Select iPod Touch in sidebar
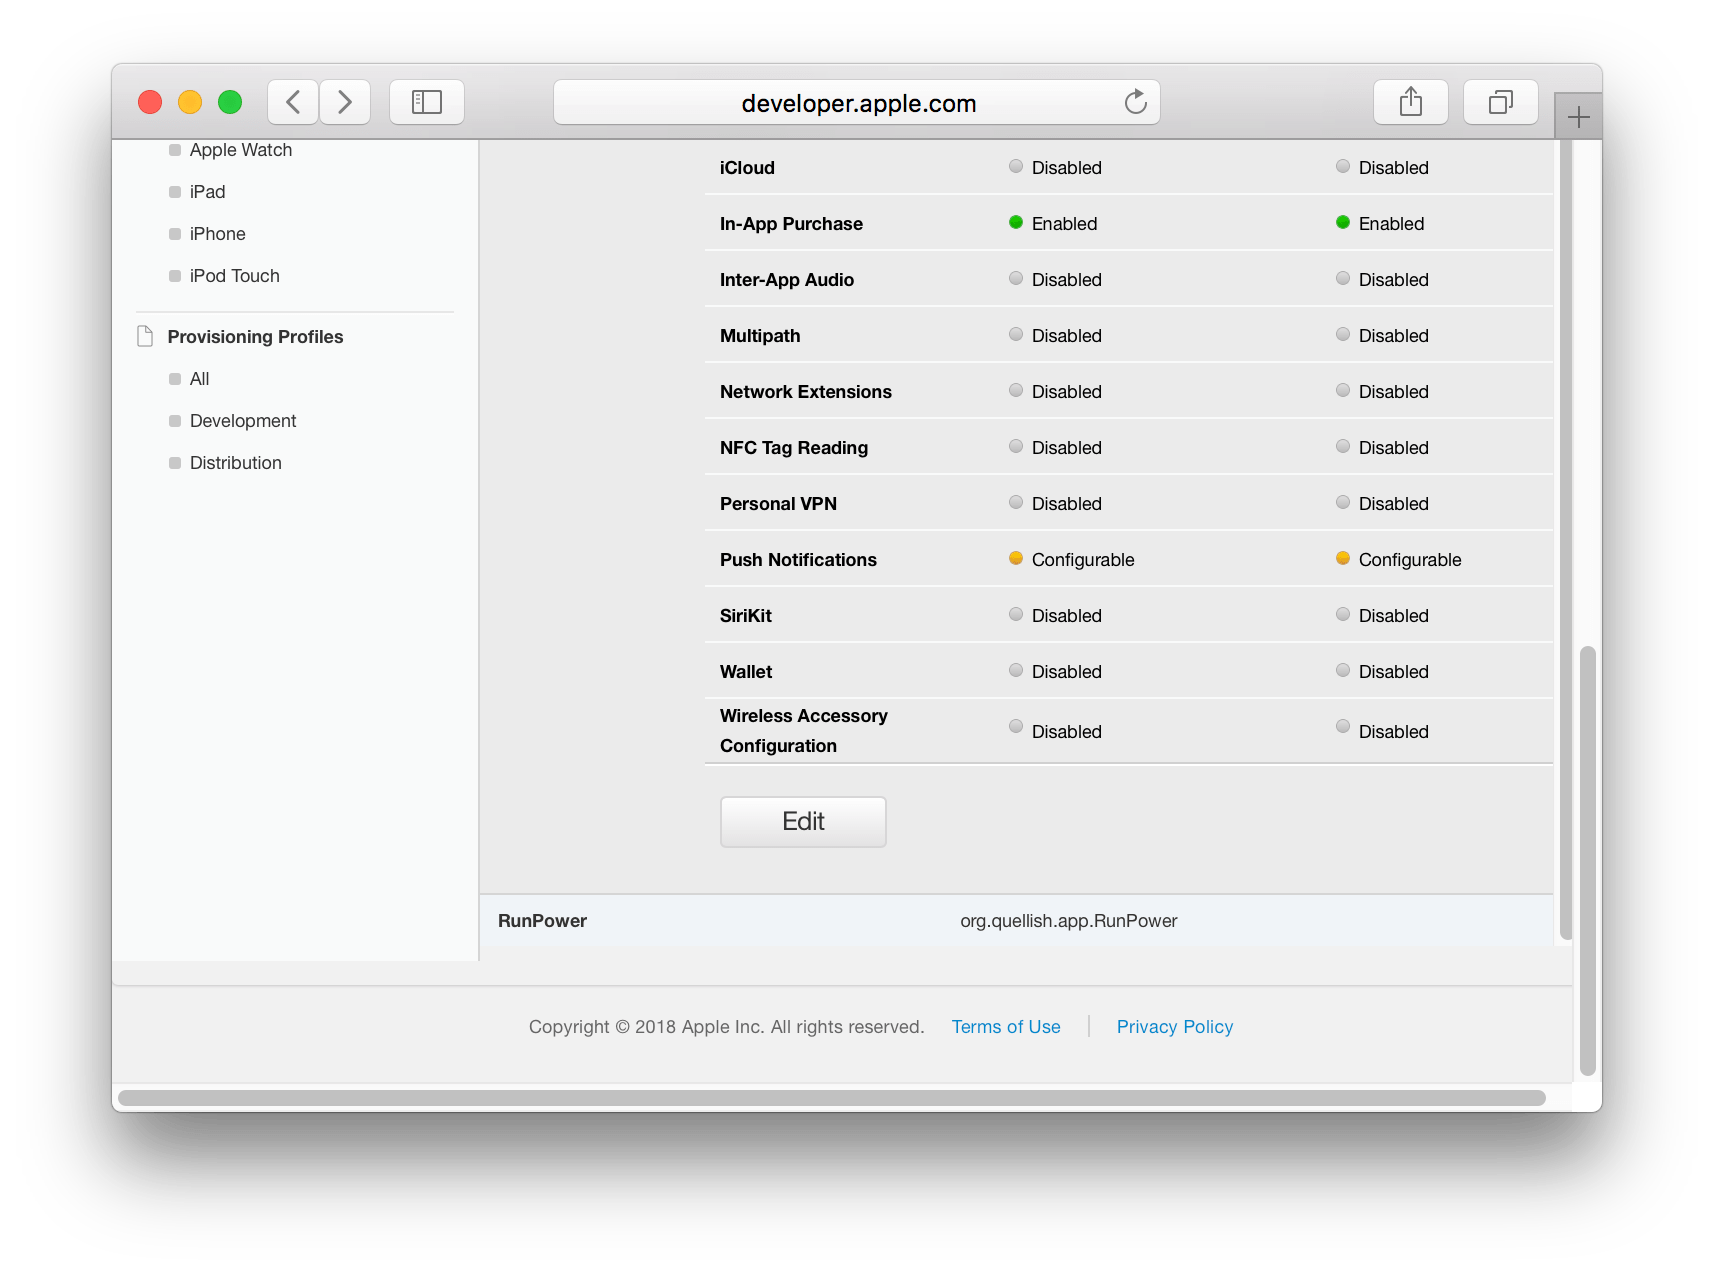 (235, 276)
